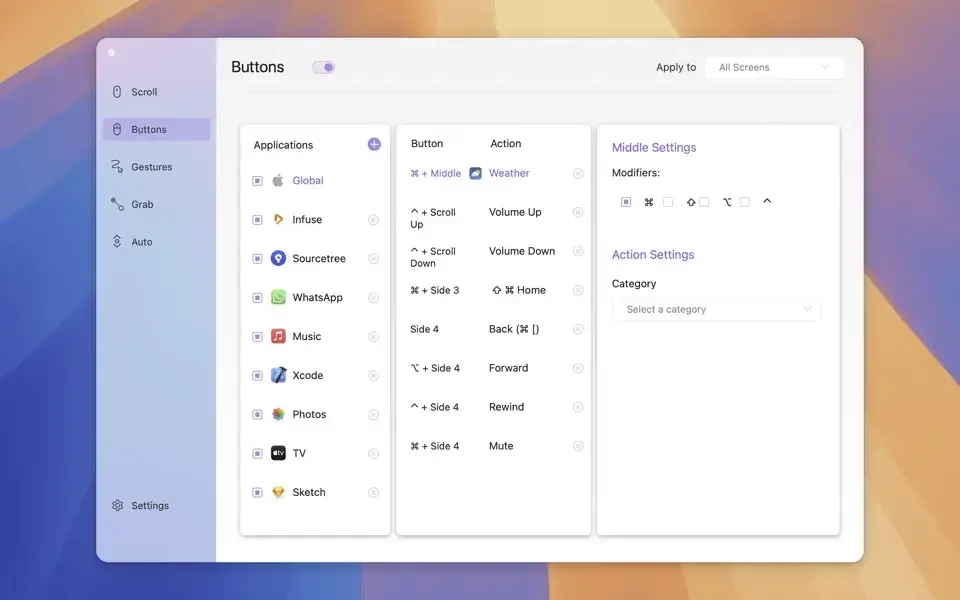Click the Apple TV app icon
Screen dimensions: 960x600
click(278, 453)
